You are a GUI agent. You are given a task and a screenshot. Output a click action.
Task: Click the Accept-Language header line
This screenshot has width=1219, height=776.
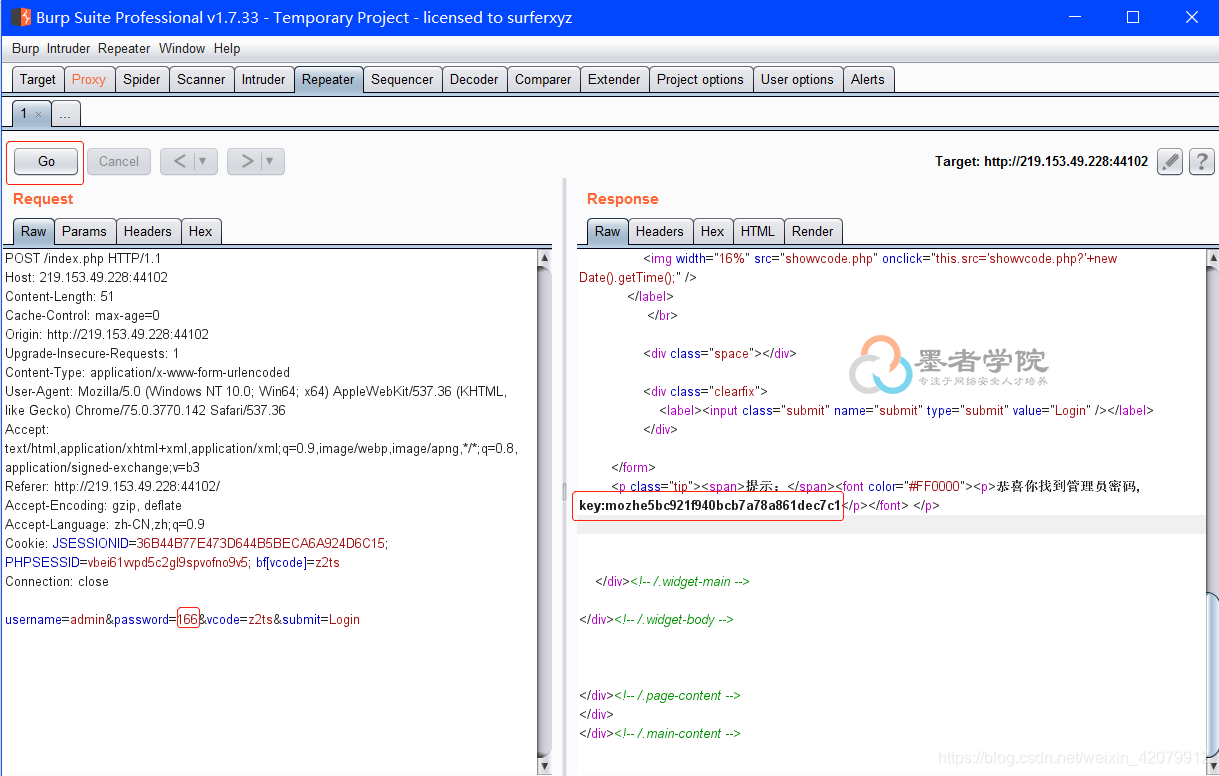pos(105,524)
